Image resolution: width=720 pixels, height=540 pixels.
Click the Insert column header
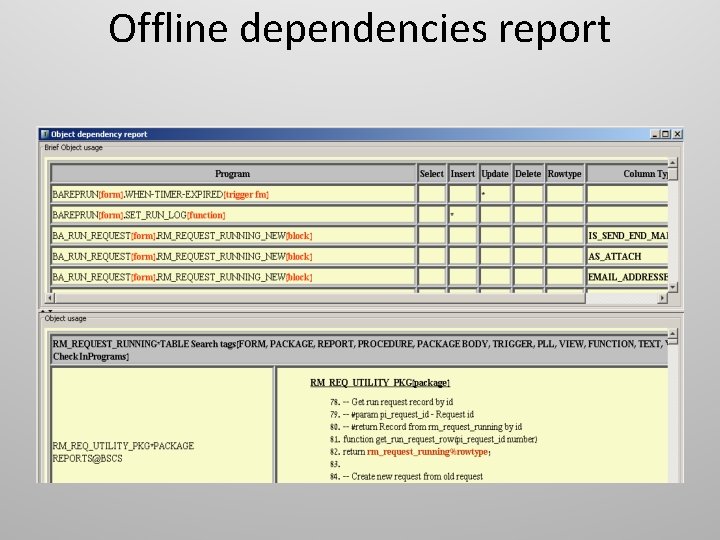(x=462, y=174)
